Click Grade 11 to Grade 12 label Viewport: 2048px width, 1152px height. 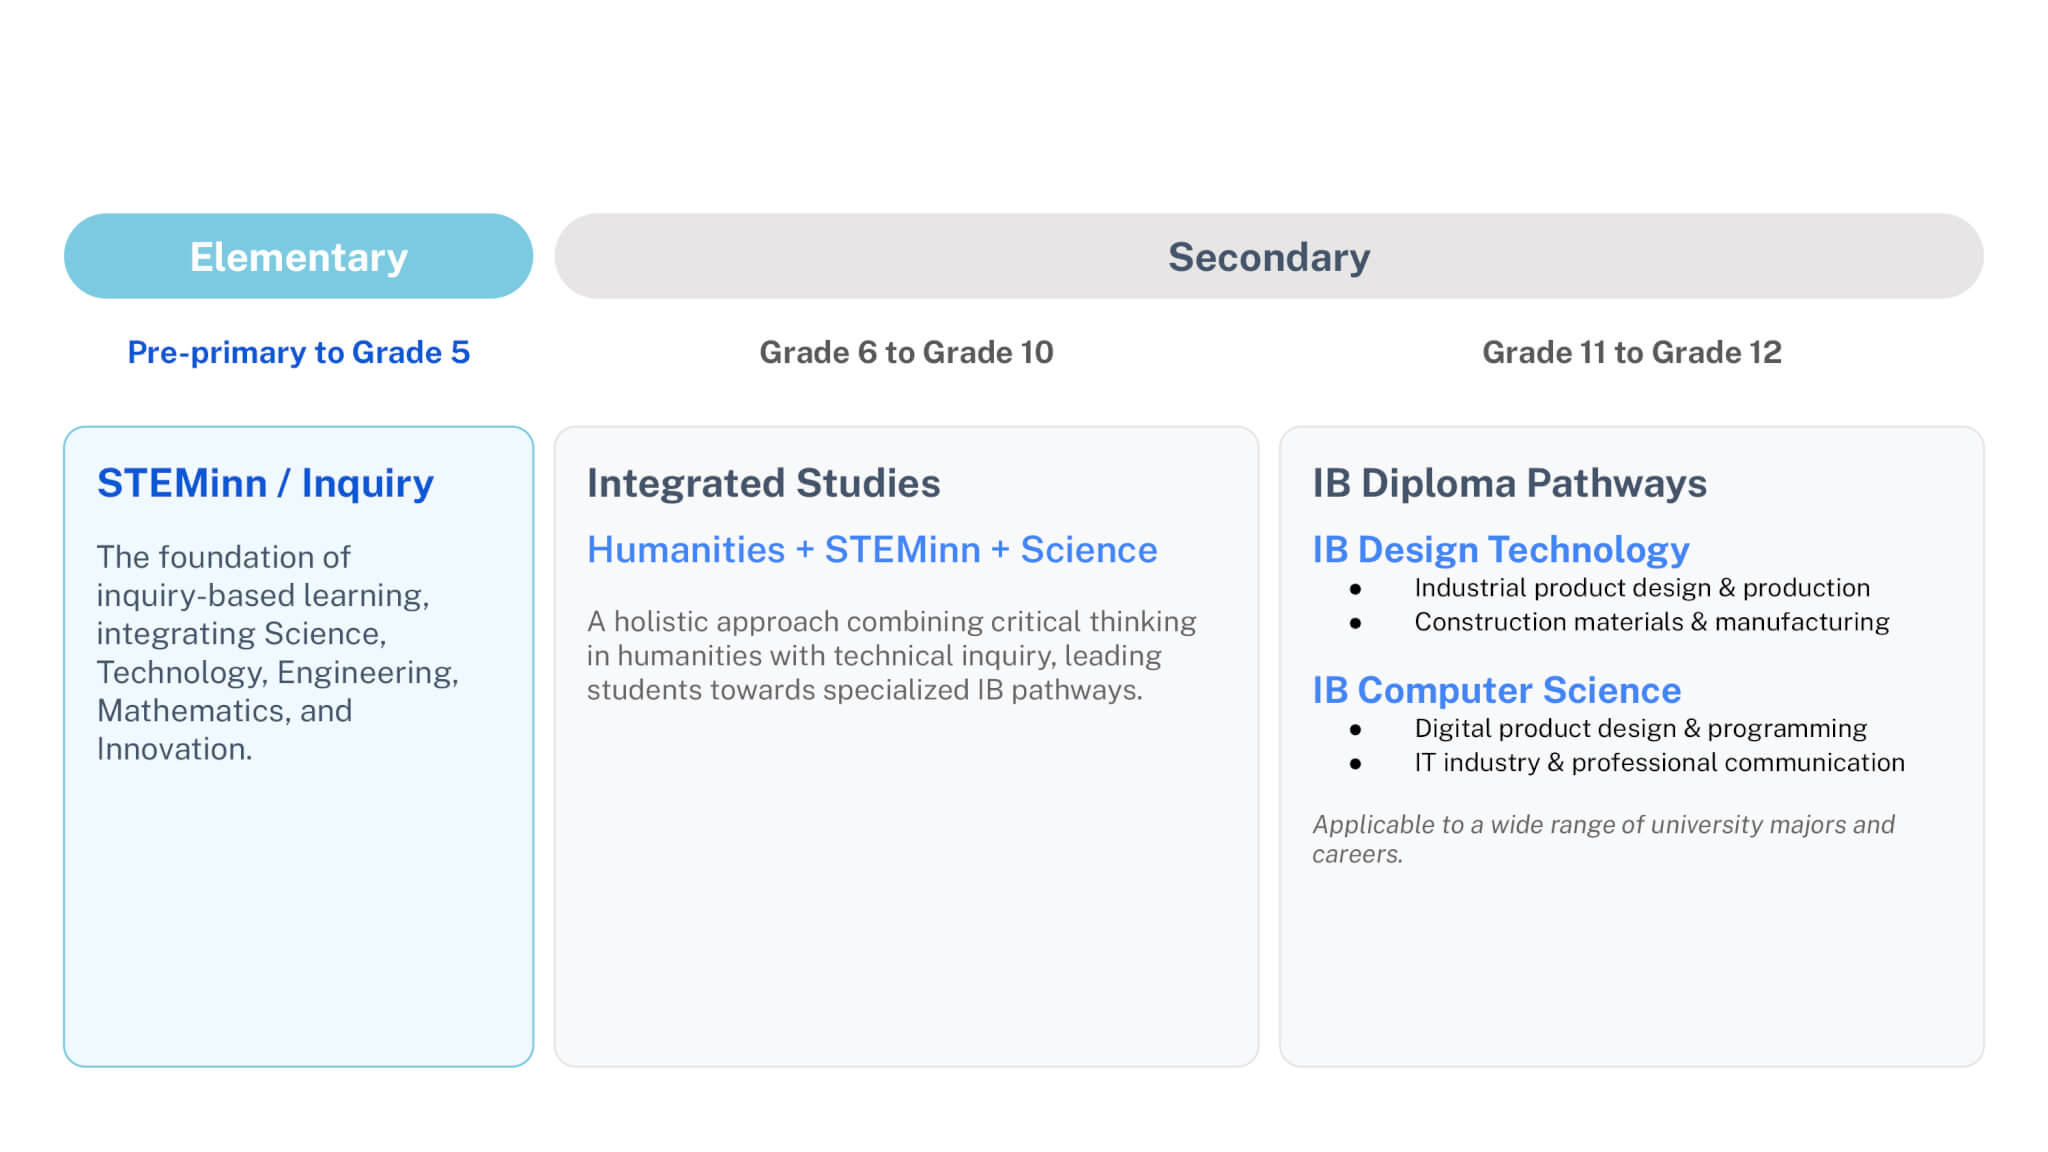click(x=1631, y=352)
